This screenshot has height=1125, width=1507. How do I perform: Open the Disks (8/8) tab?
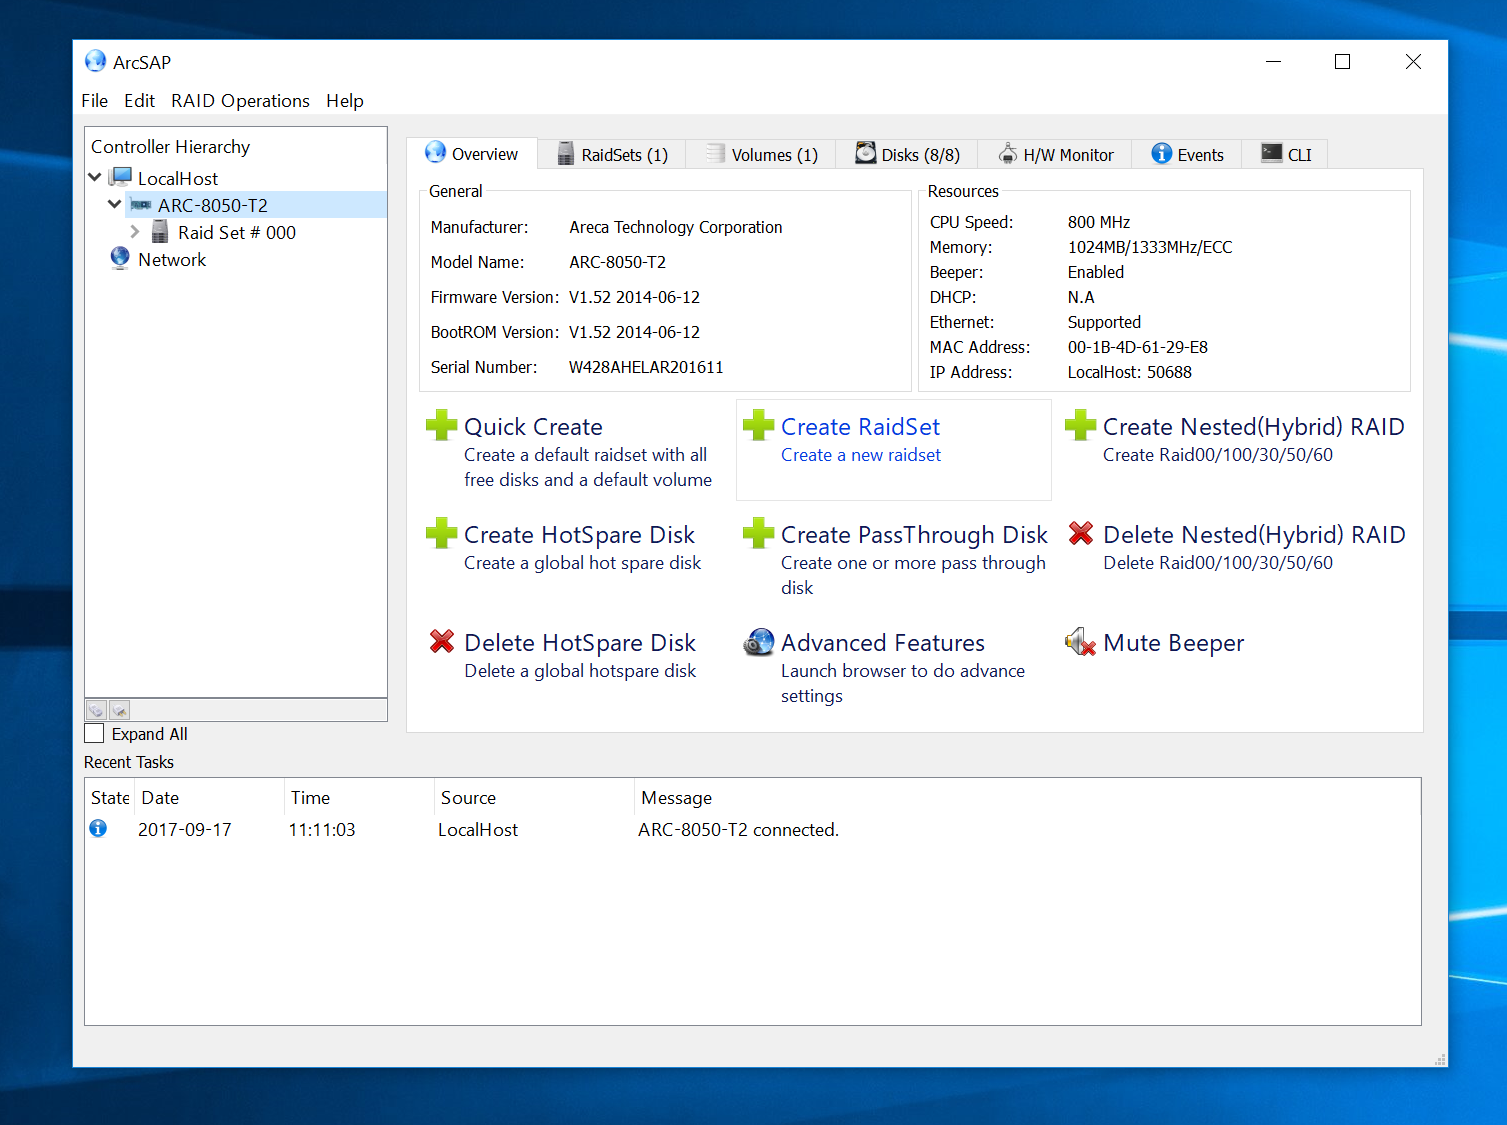click(907, 155)
